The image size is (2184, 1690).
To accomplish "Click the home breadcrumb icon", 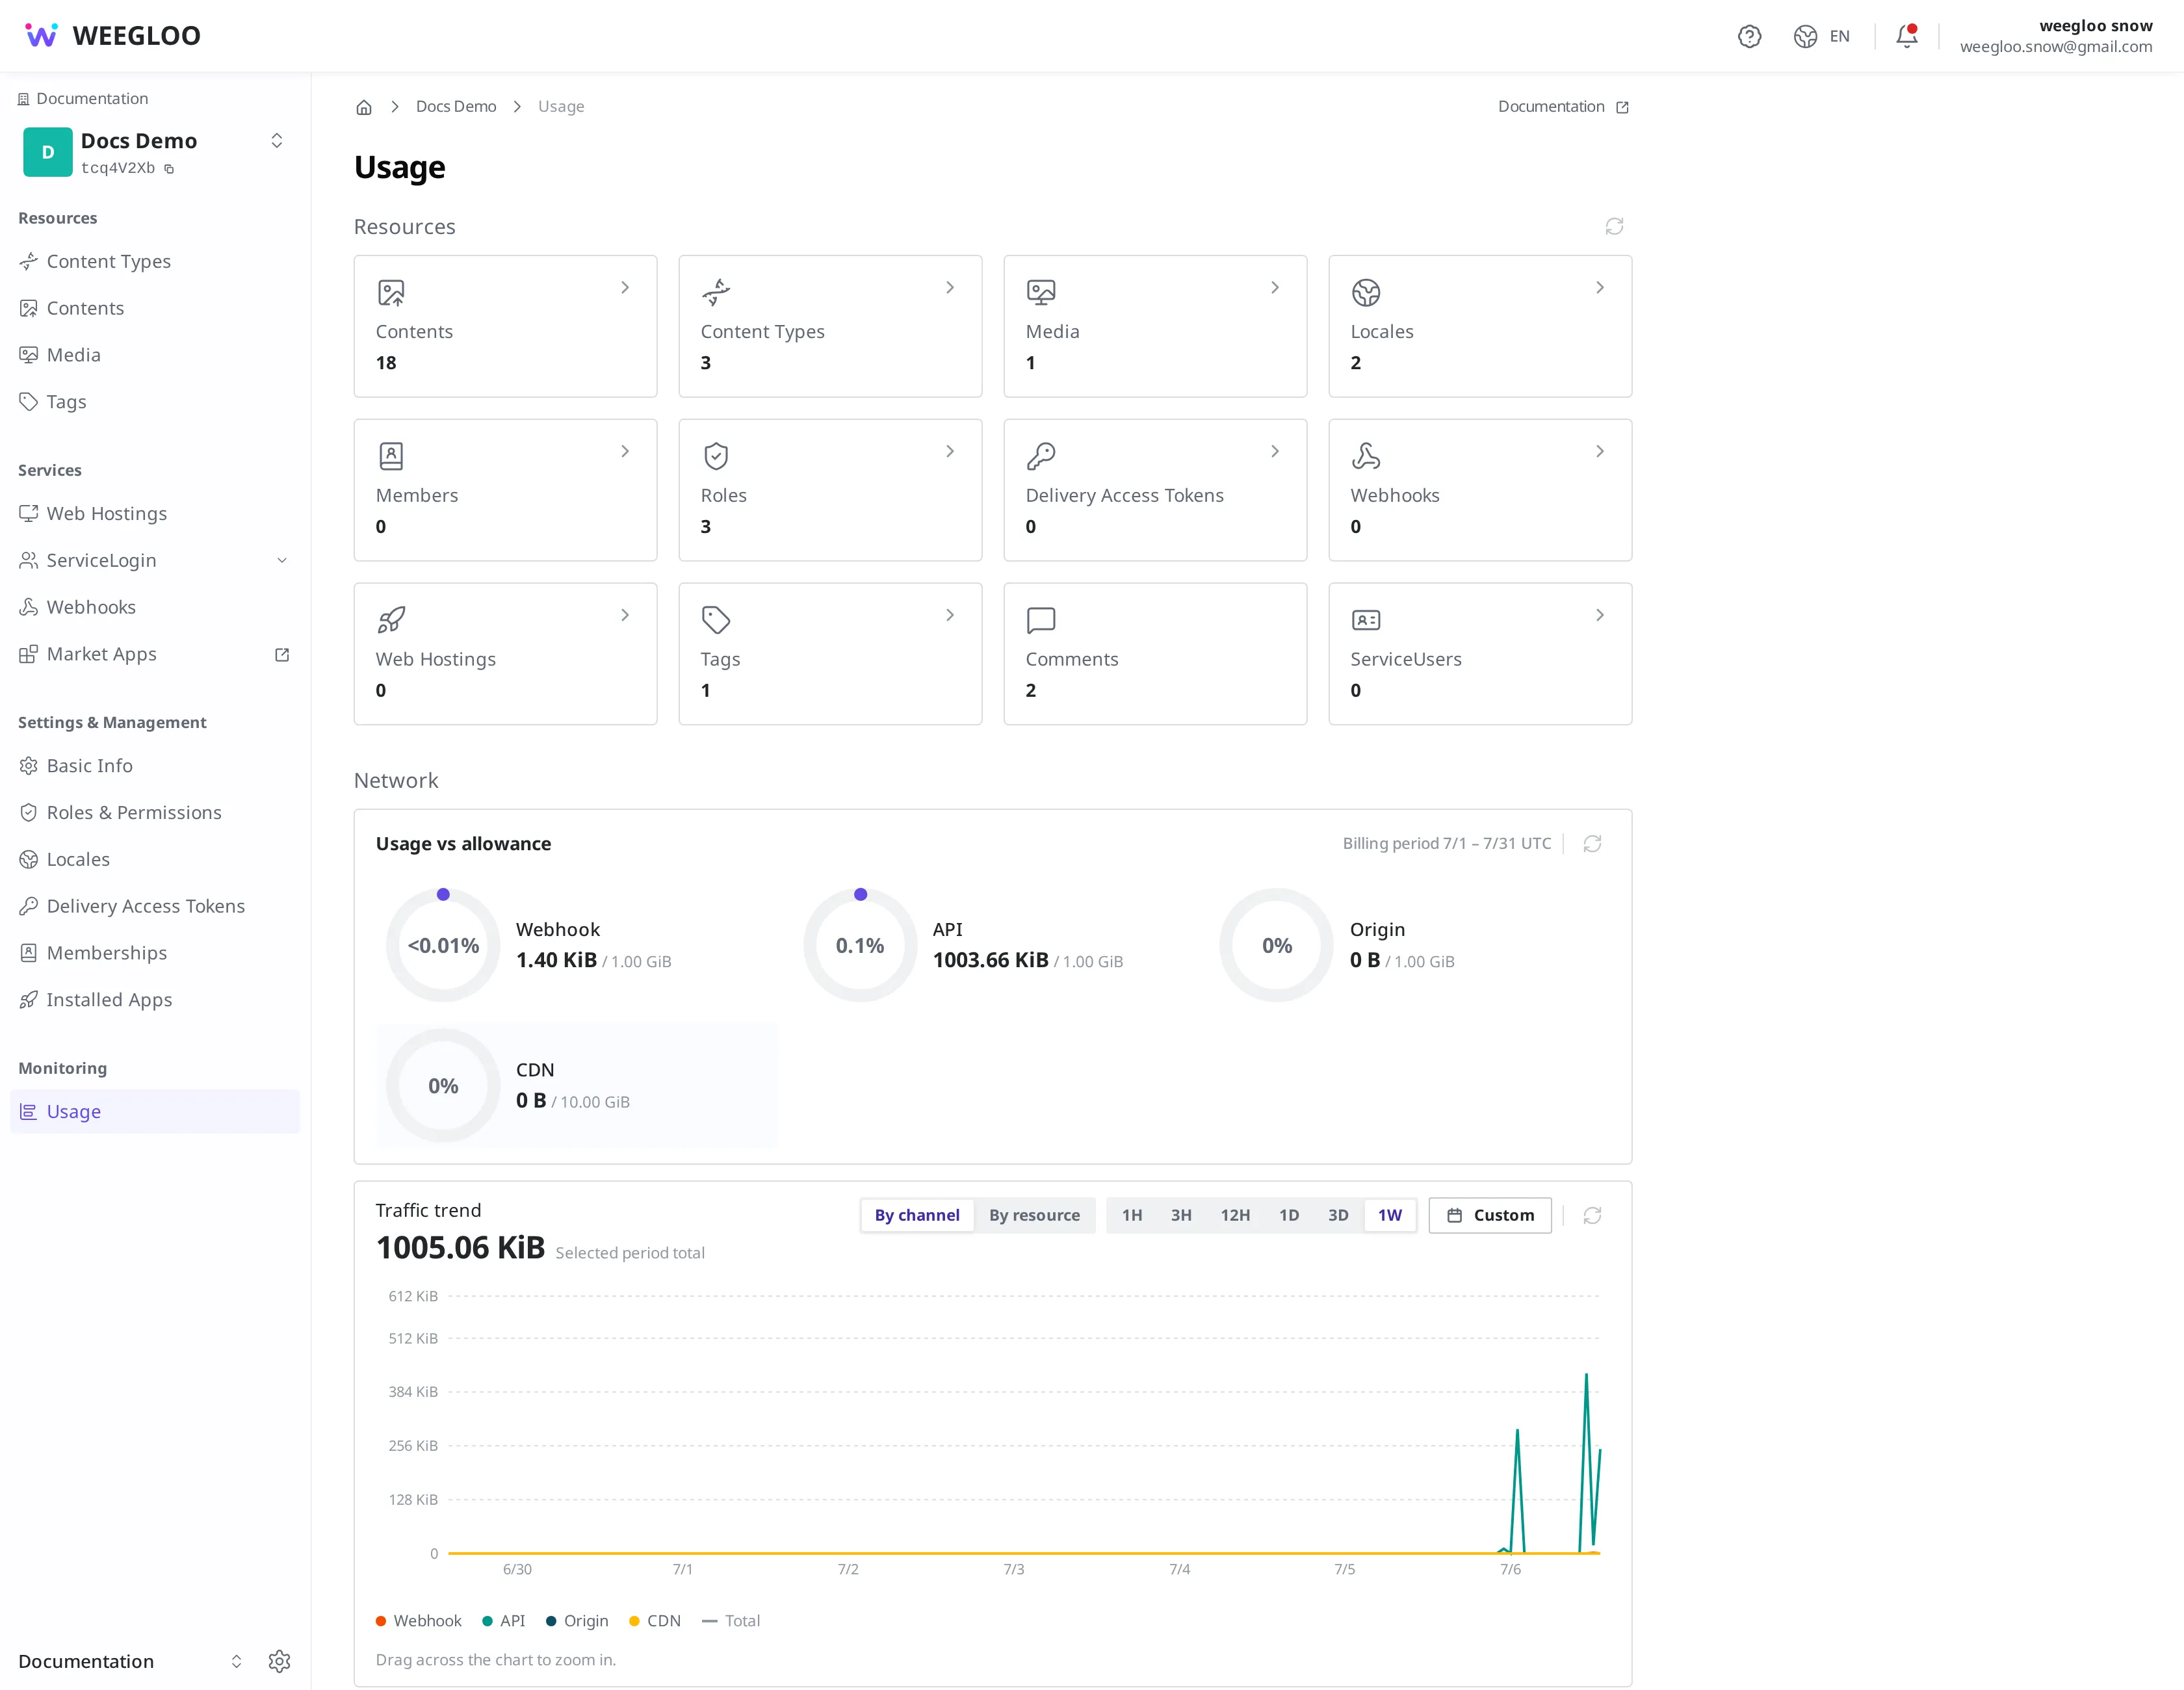I will tap(364, 107).
